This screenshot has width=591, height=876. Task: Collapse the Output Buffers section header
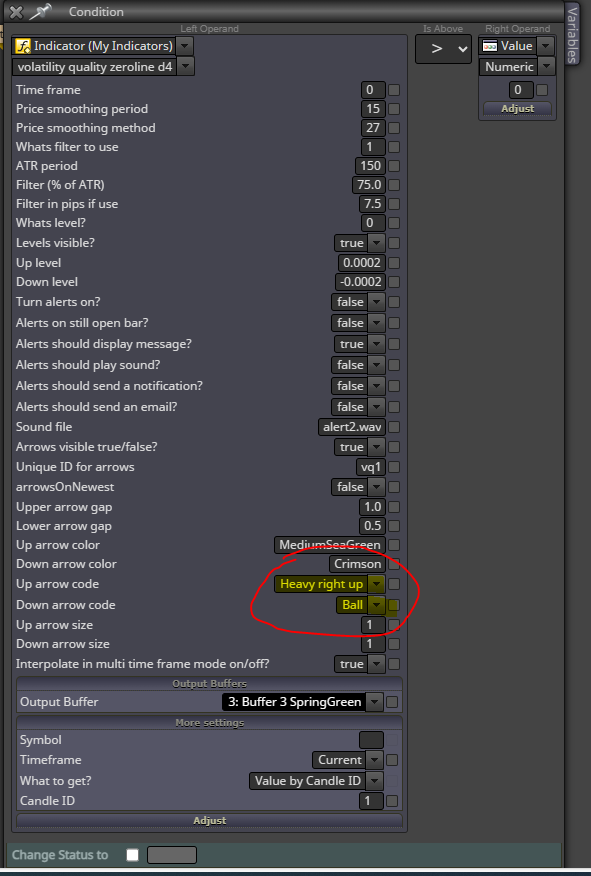[209, 684]
